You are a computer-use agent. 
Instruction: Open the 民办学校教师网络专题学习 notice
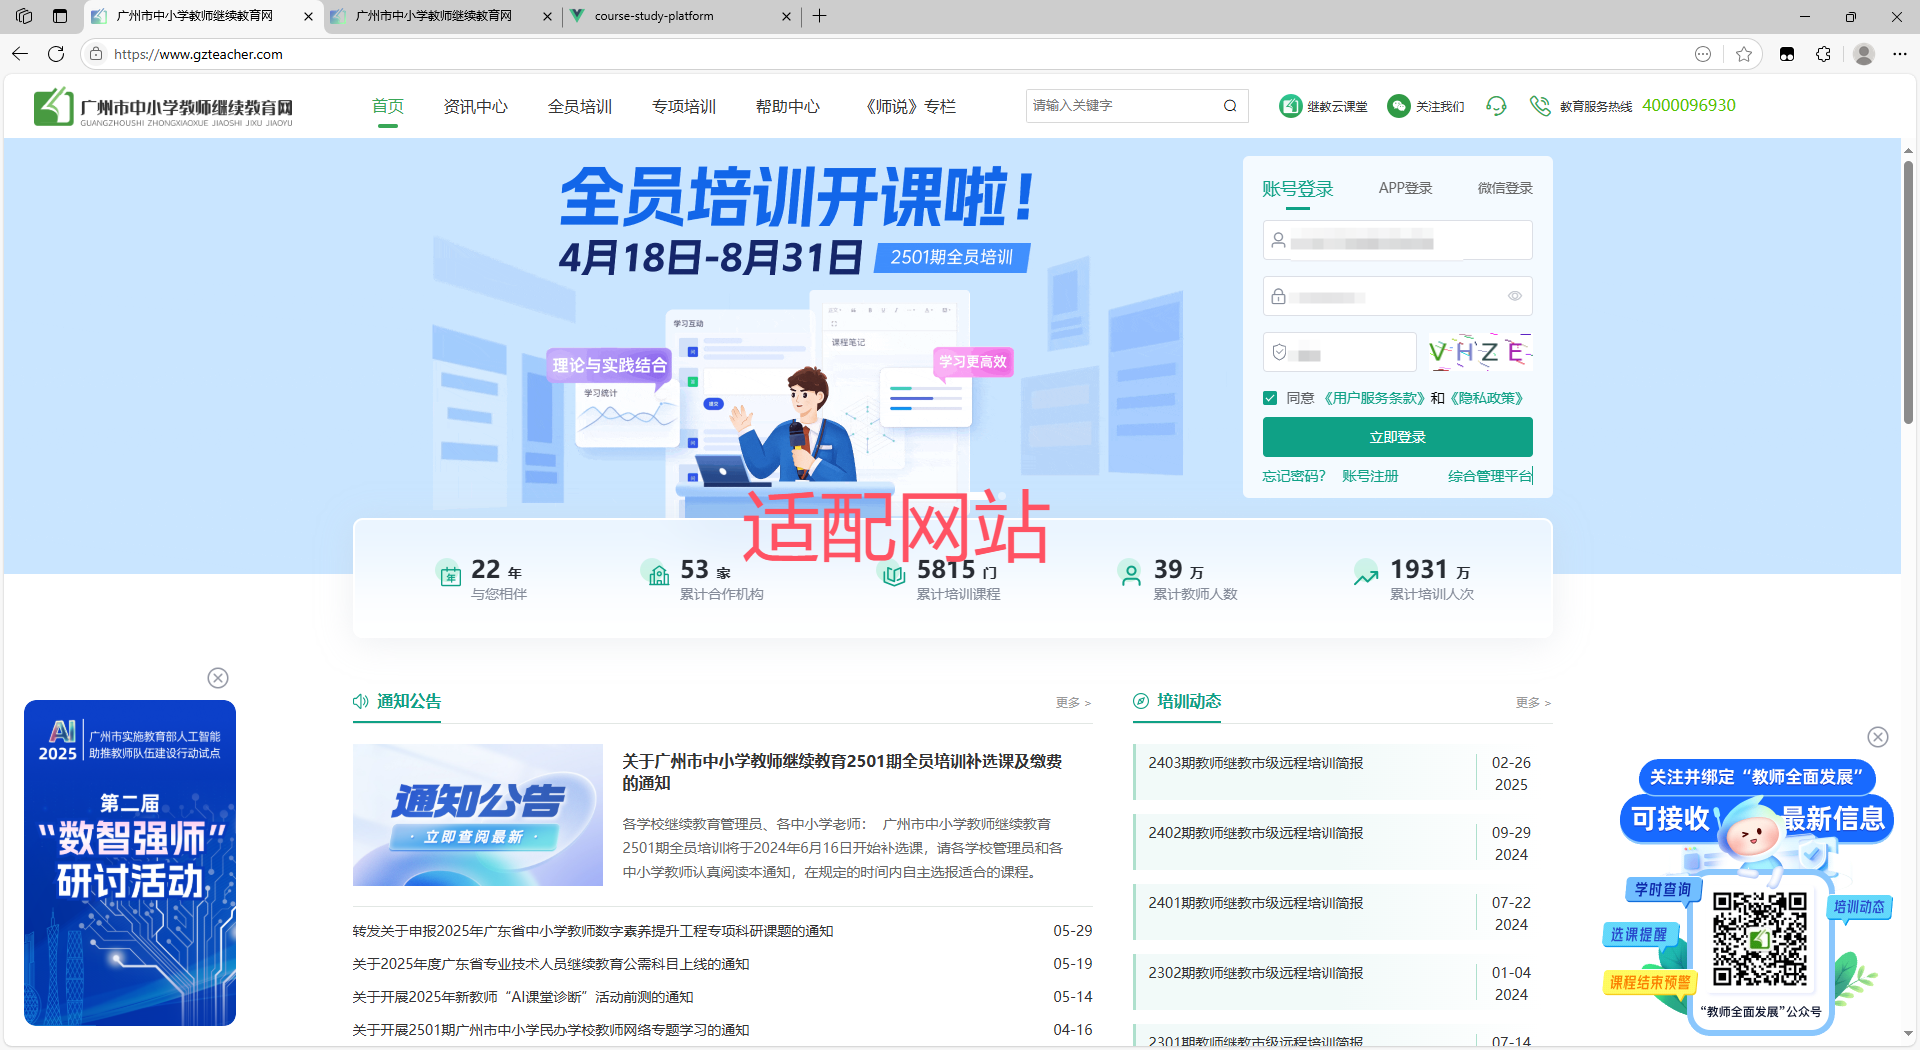pyautogui.click(x=551, y=1030)
